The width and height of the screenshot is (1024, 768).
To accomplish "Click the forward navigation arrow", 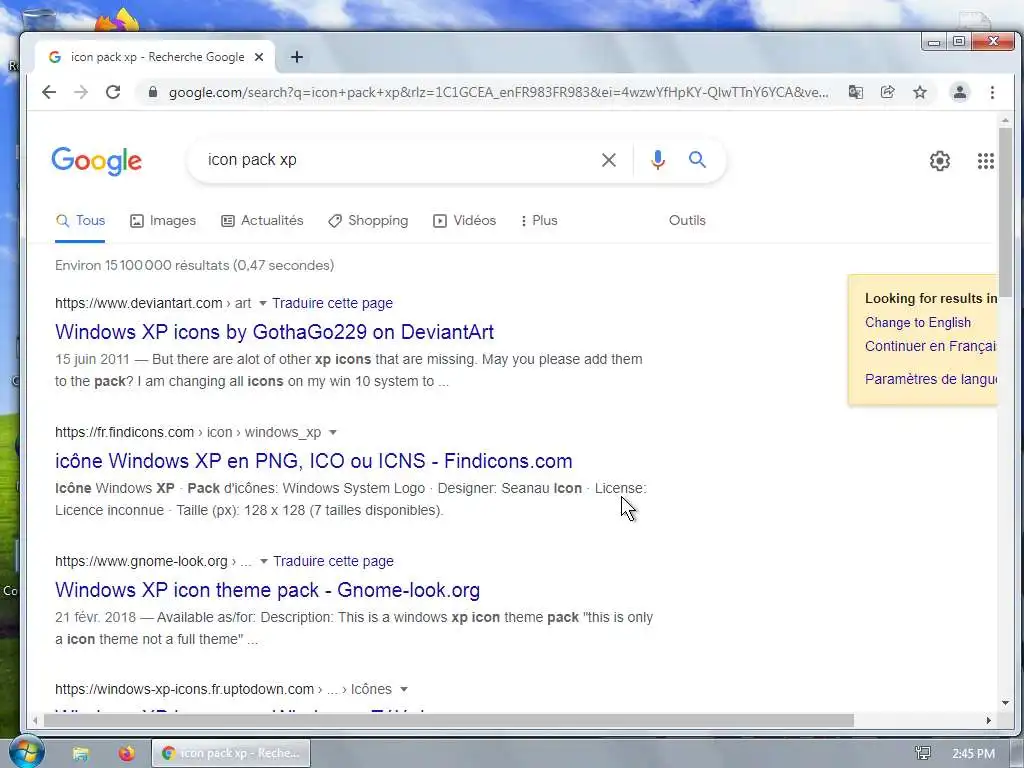I will click(x=81, y=92).
